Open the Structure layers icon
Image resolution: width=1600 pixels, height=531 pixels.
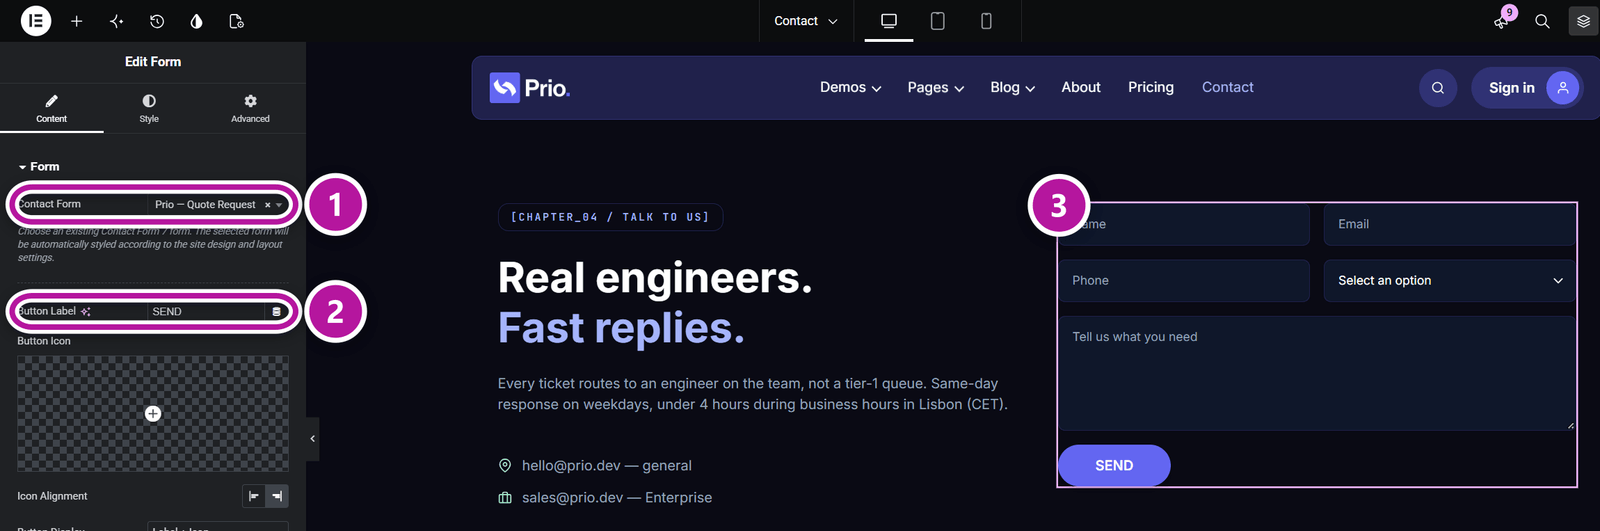1583,21
